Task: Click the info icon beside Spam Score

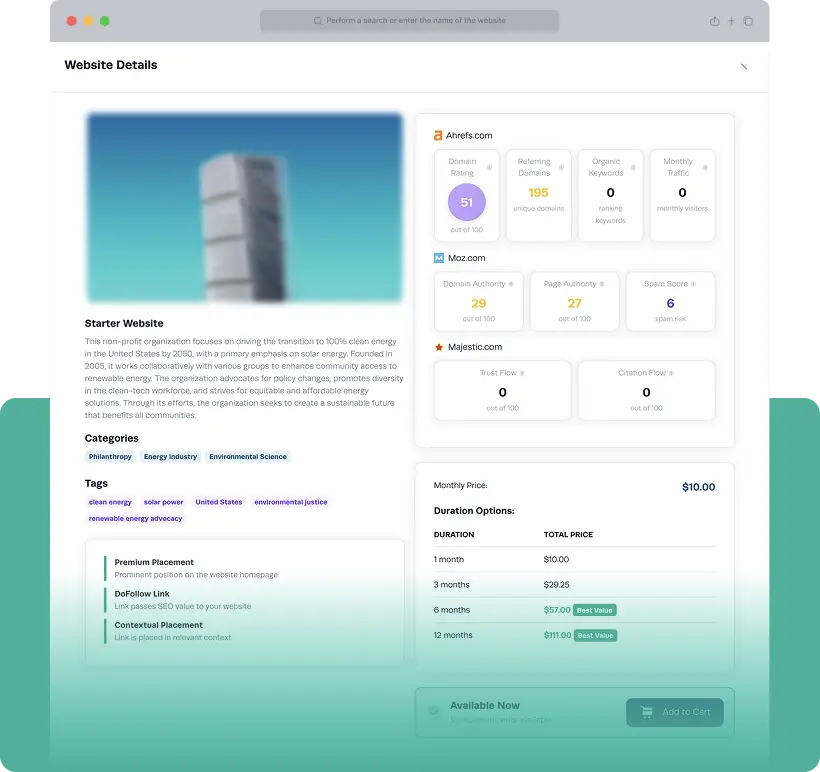Action: pos(693,284)
